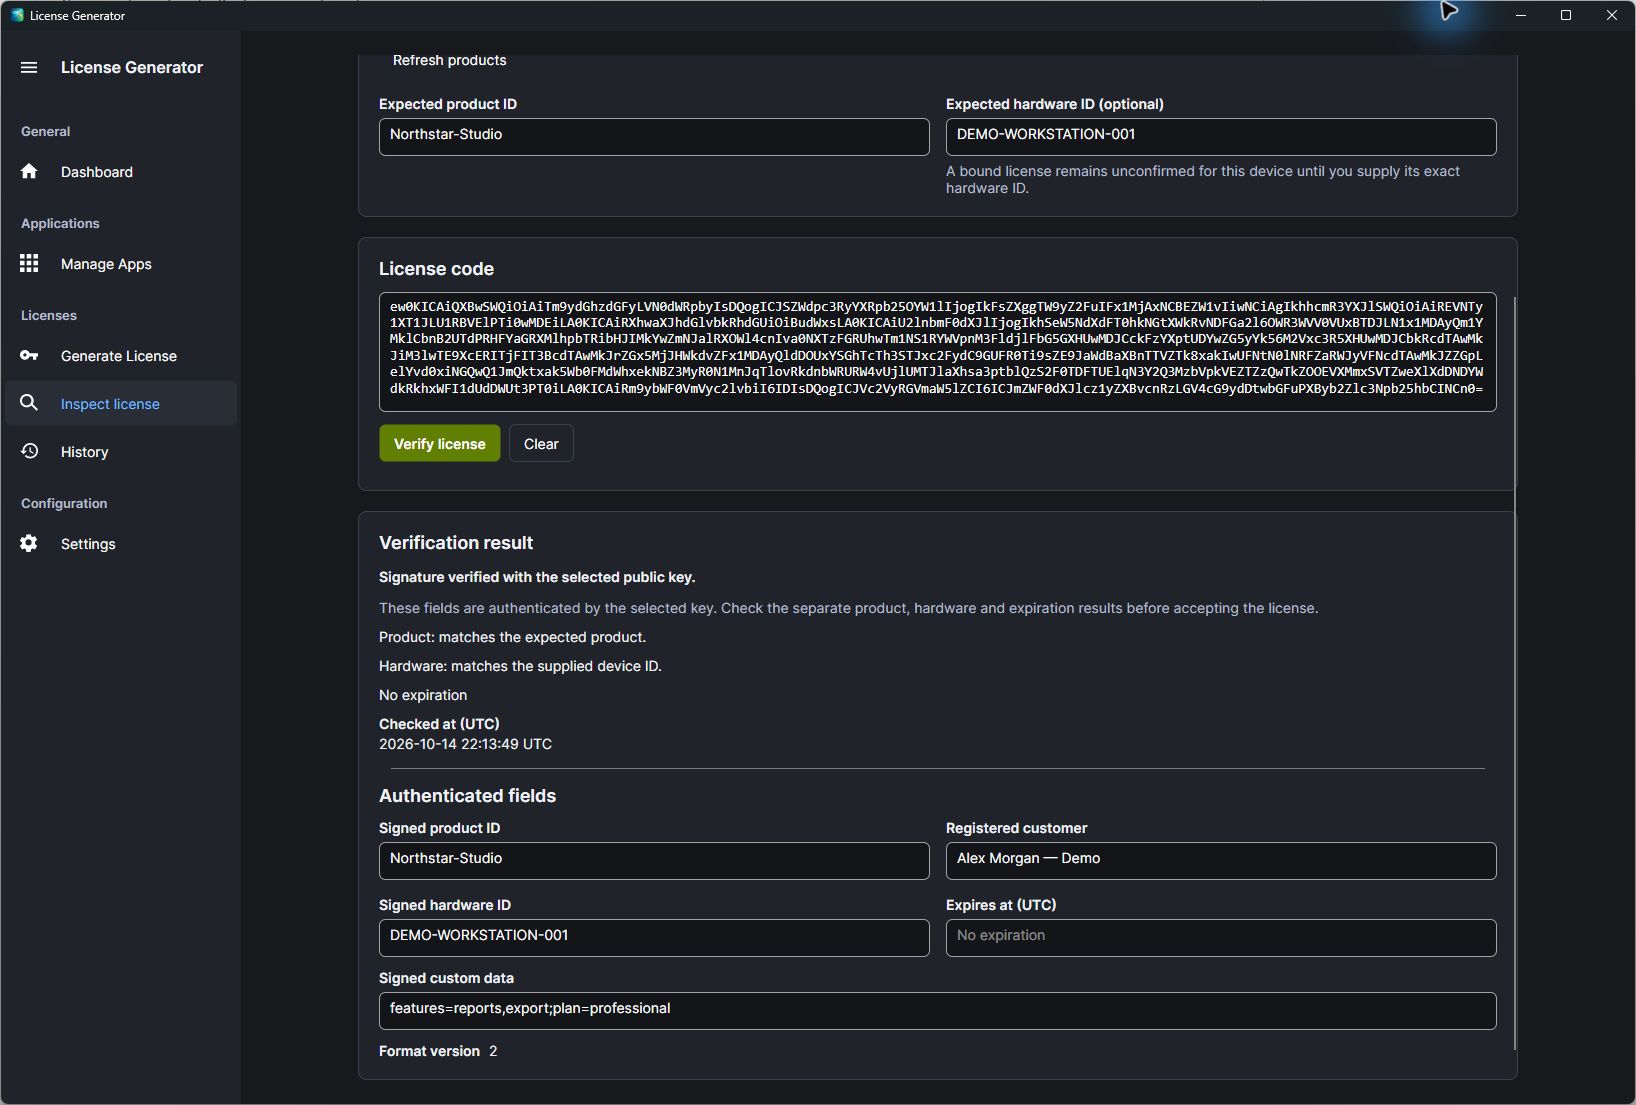Click the 'Verification result' heading

coord(456,543)
